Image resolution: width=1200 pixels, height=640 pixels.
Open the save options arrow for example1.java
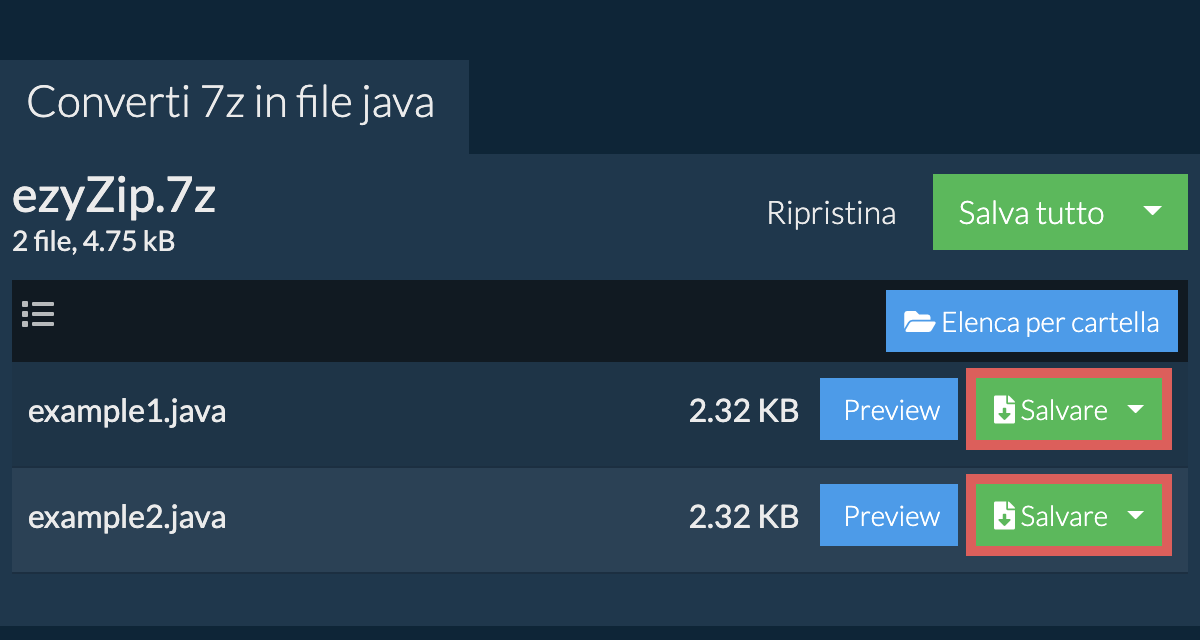click(1136, 410)
